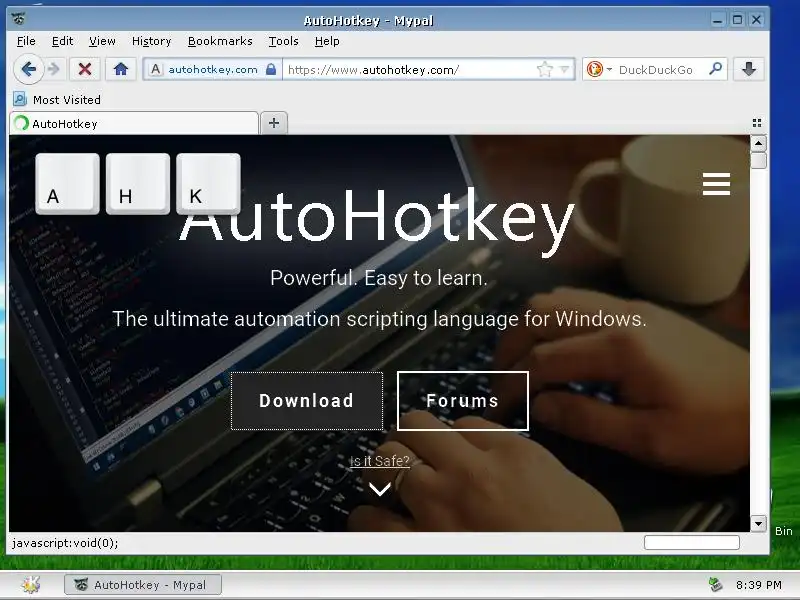Go back with the Back arrow button
The height and width of the screenshot is (600, 800).
point(29,69)
